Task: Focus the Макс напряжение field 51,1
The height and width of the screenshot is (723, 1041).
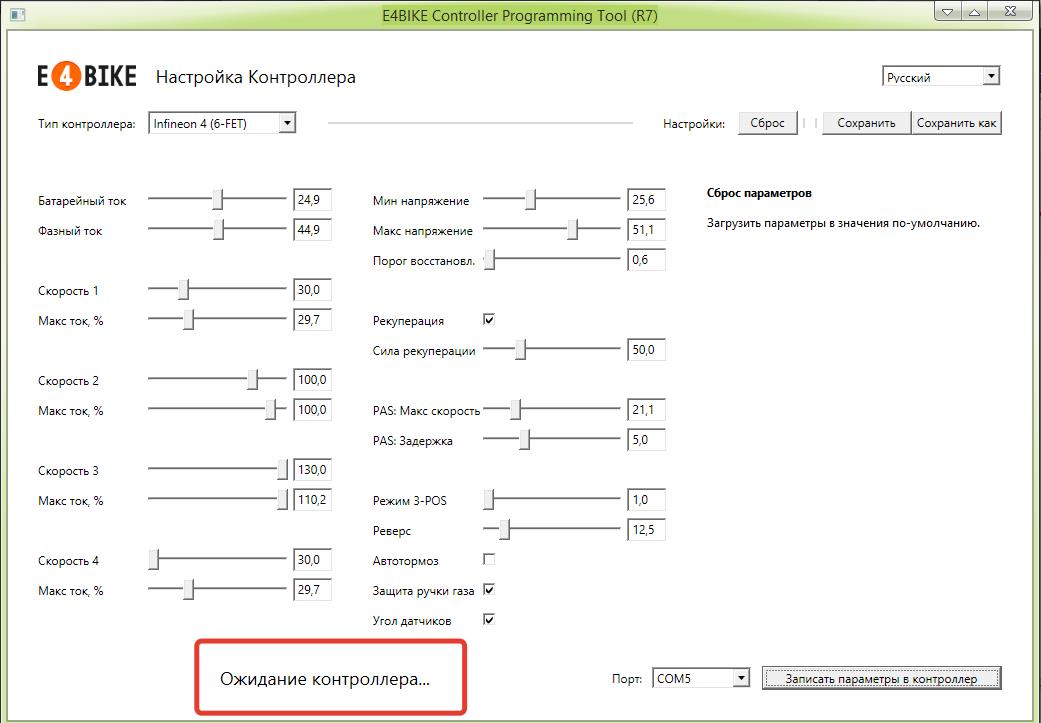Action: (646, 230)
